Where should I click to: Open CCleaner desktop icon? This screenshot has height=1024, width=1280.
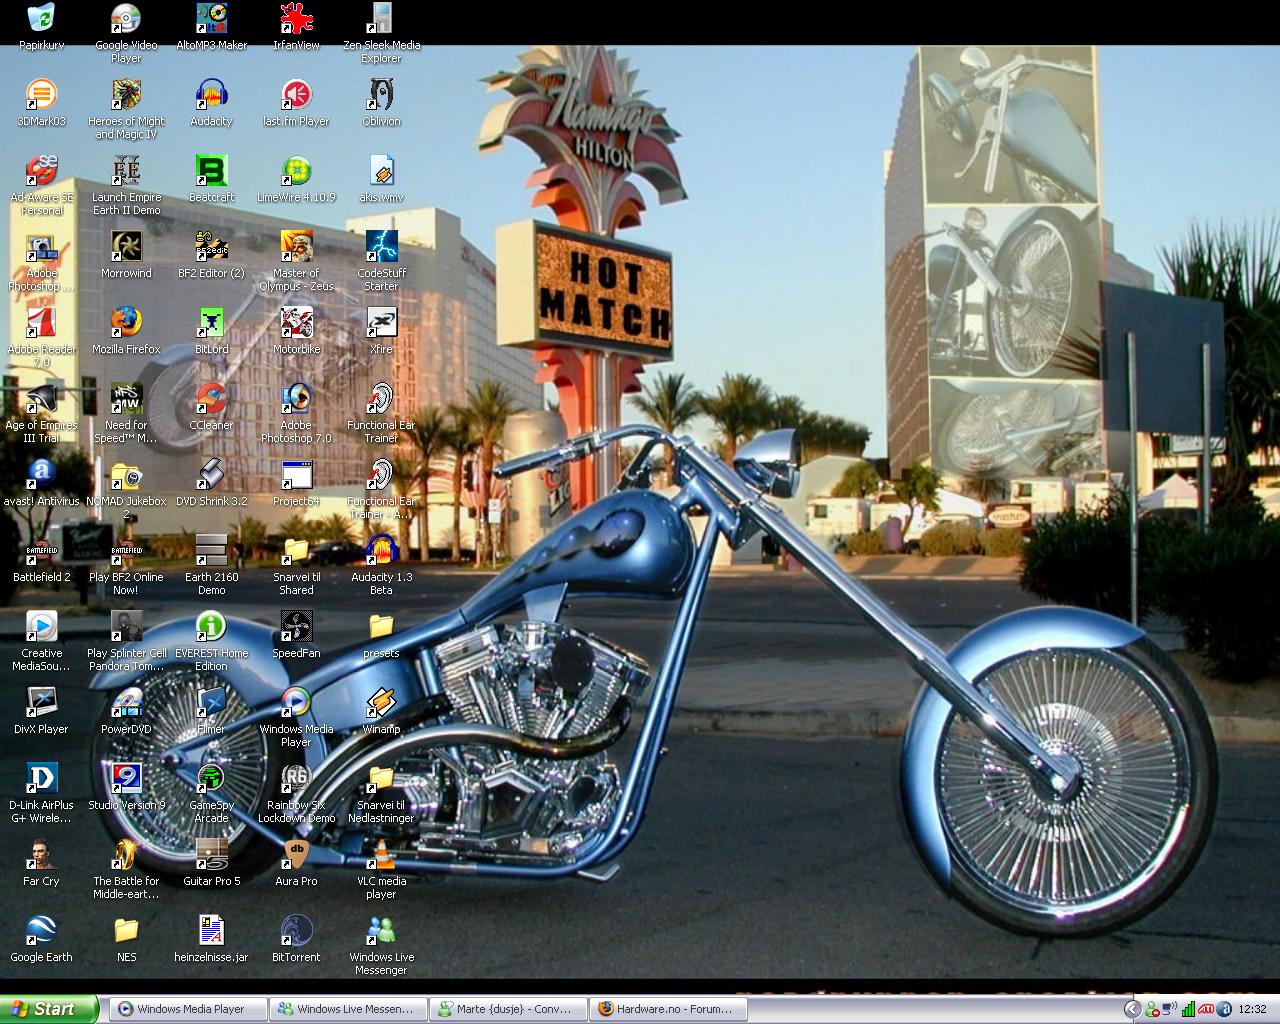click(211, 406)
